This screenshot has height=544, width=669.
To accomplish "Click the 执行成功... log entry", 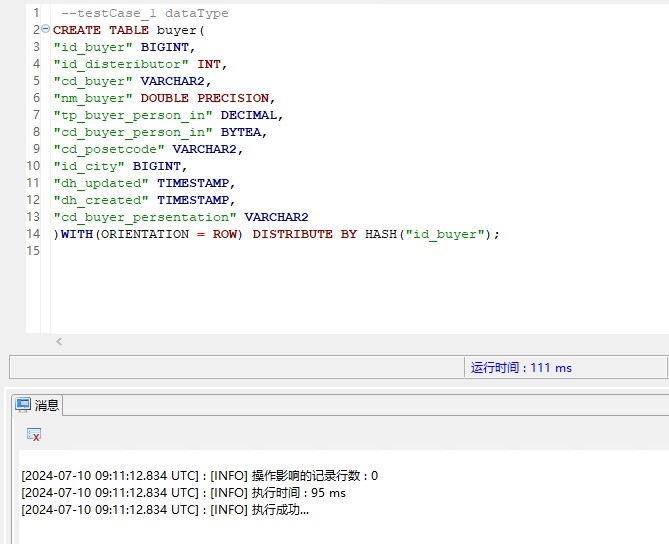I will tap(165, 510).
